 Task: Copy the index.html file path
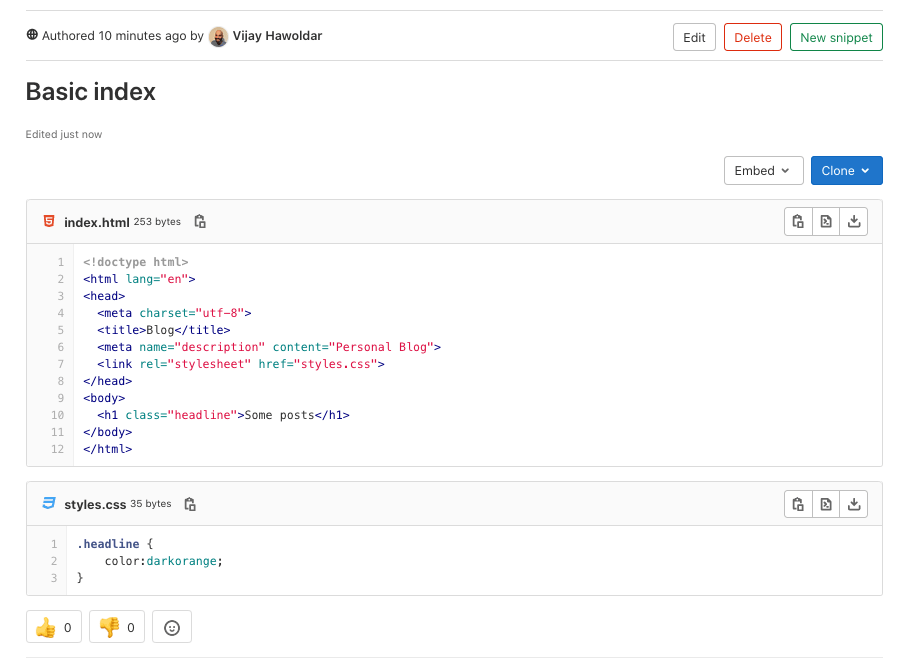200,222
